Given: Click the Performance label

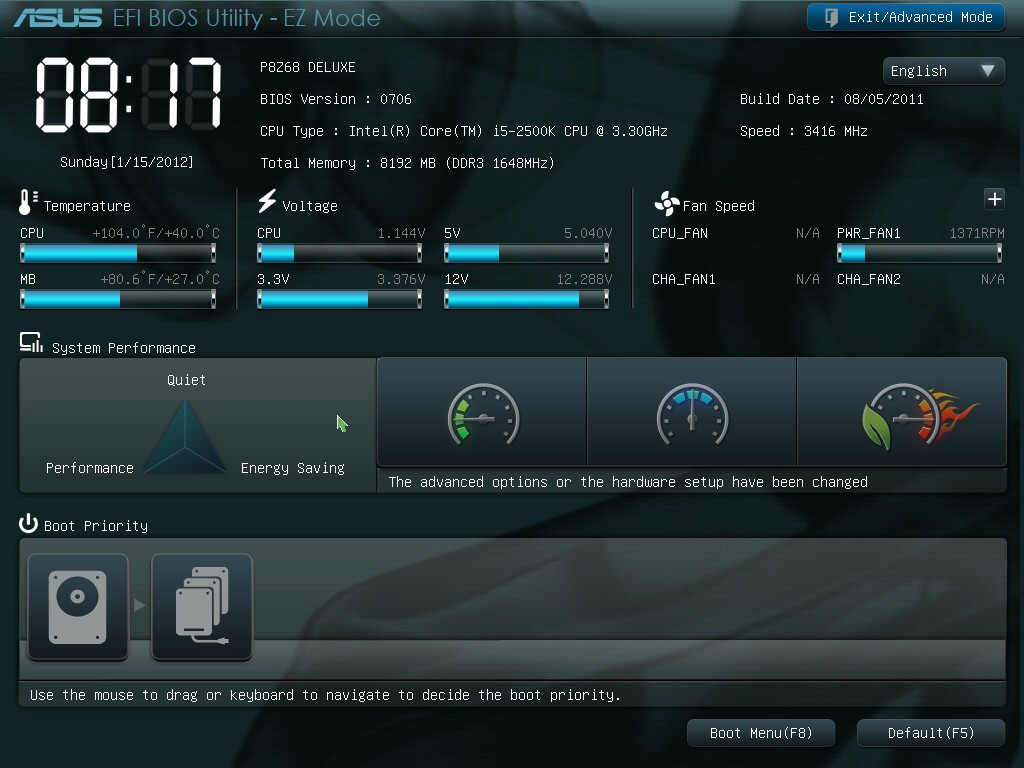Looking at the screenshot, I should [89, 468].
